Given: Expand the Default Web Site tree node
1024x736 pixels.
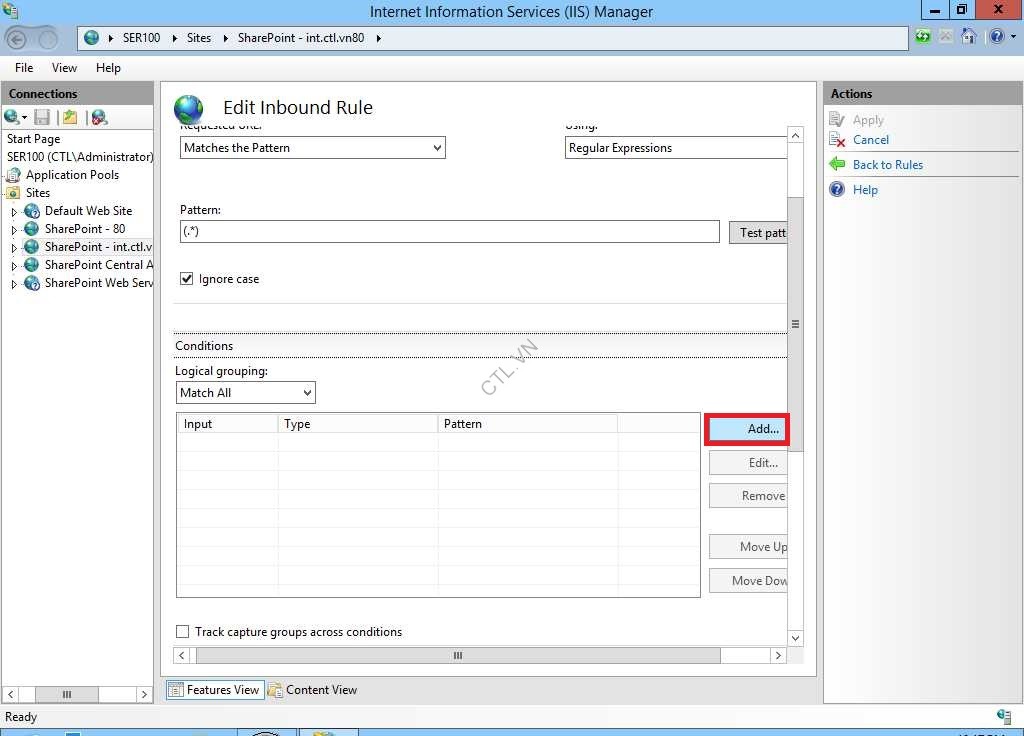Looking at the screenshot, I should pyautogui.click(x=14, y=212).
